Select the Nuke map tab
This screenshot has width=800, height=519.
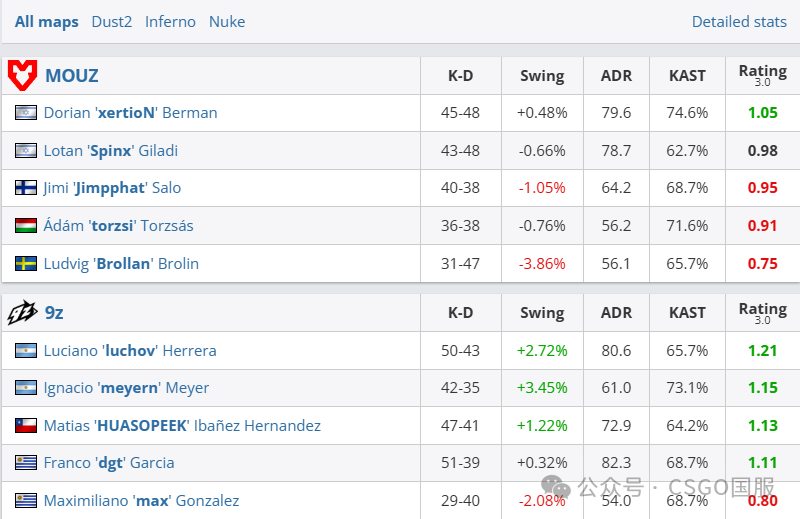pyautogui.click(x=227, y=21)
